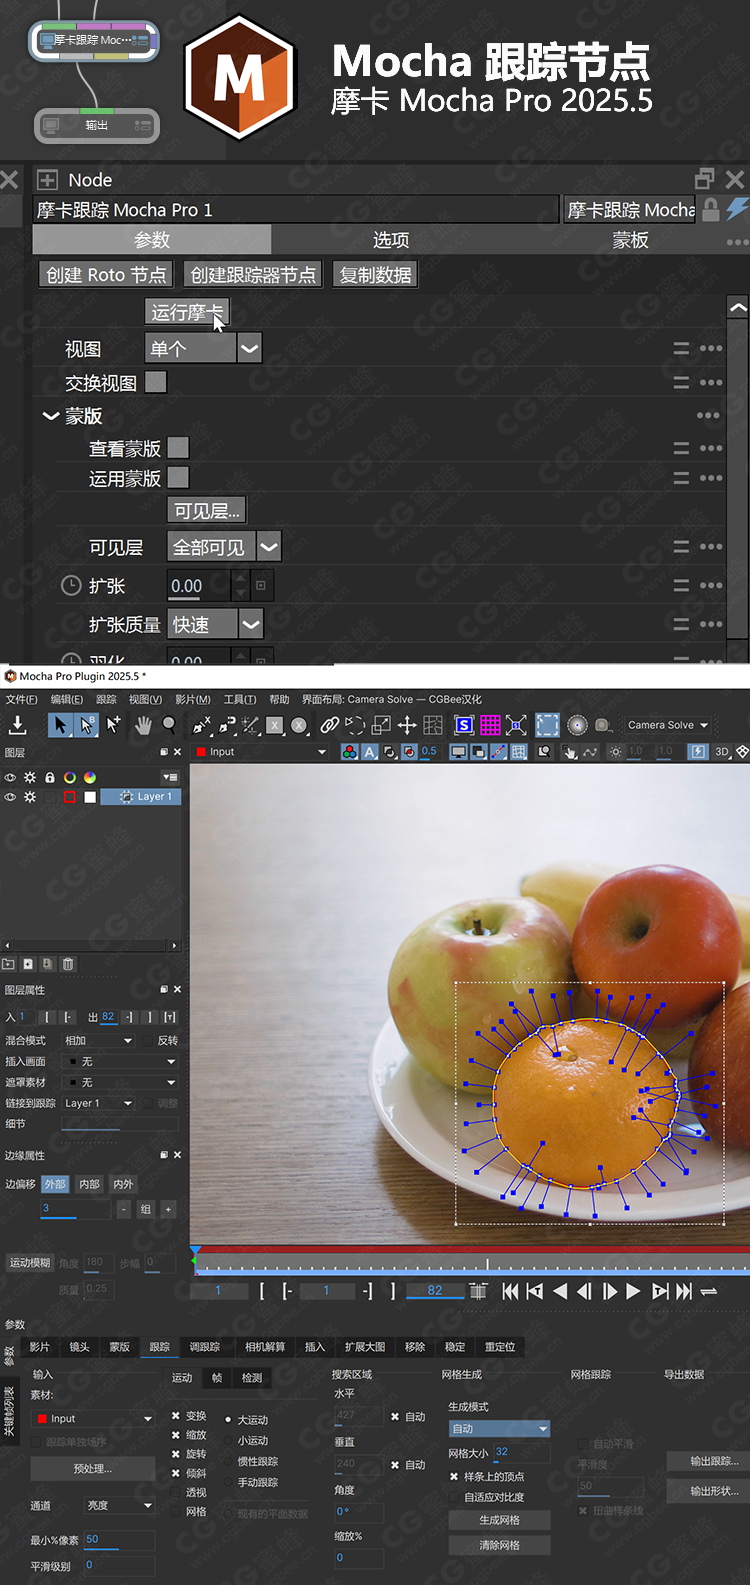
Task: Click the 运行摩卡 button
Action: [x=187, y=312]
